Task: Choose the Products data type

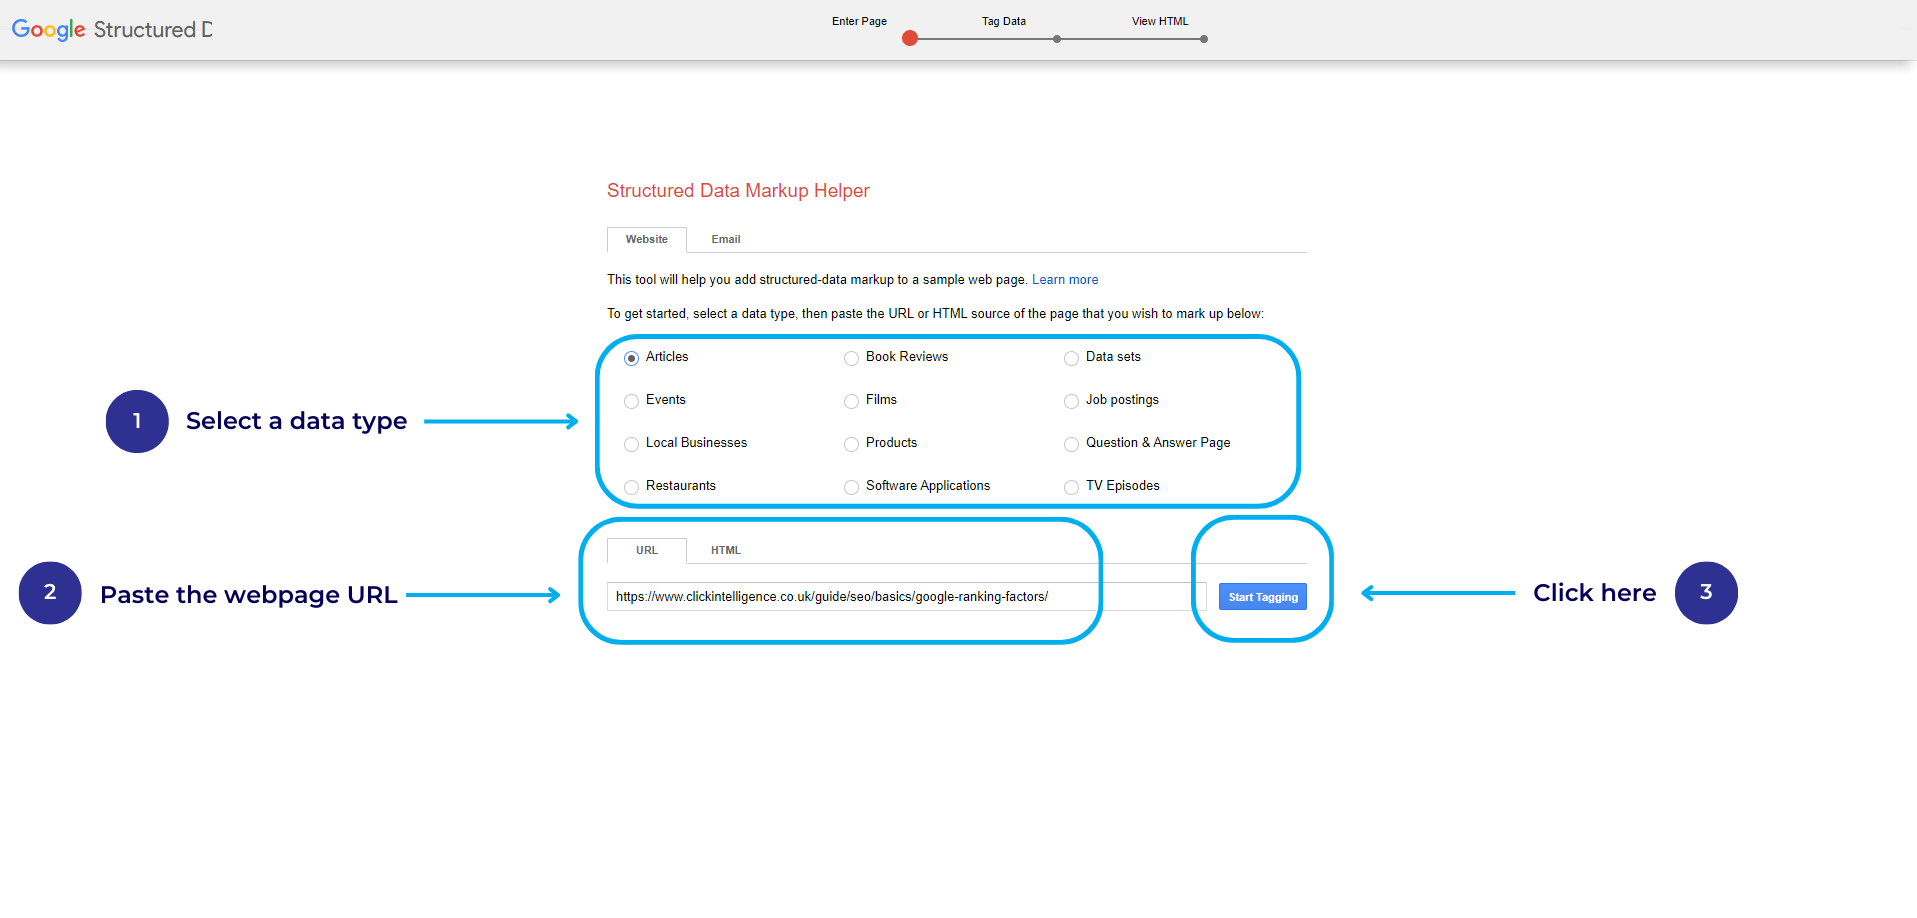Action: coord(851,444)
